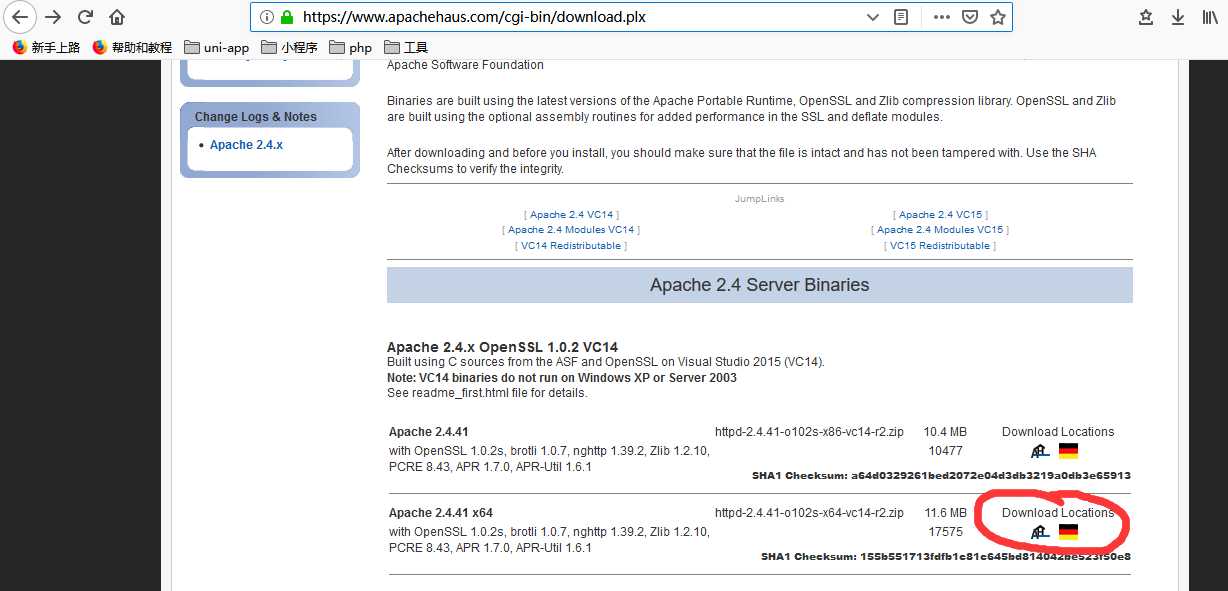Jump to VC15 Redistributable link
The image size is (1228, 591).
pos(940,246)
